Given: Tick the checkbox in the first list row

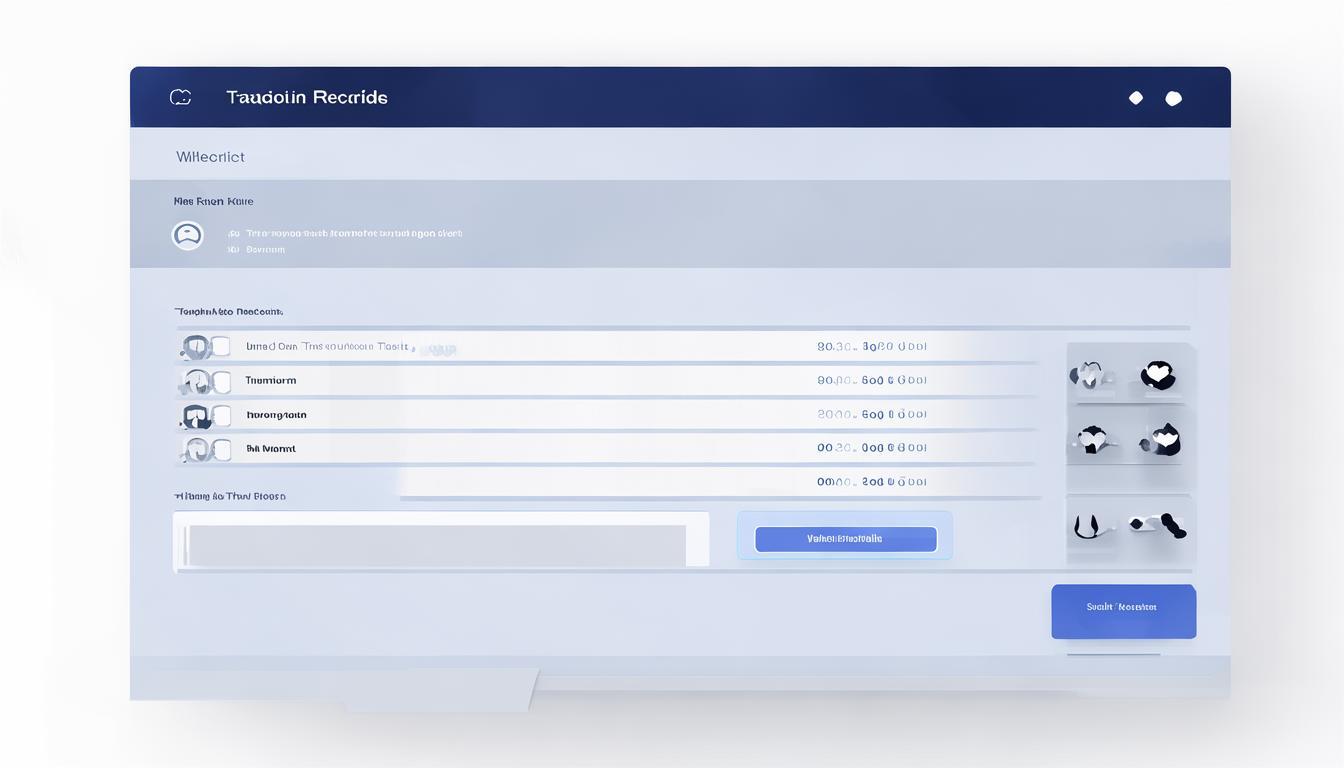Looking at the screenshot, I should tap(221, 347).
